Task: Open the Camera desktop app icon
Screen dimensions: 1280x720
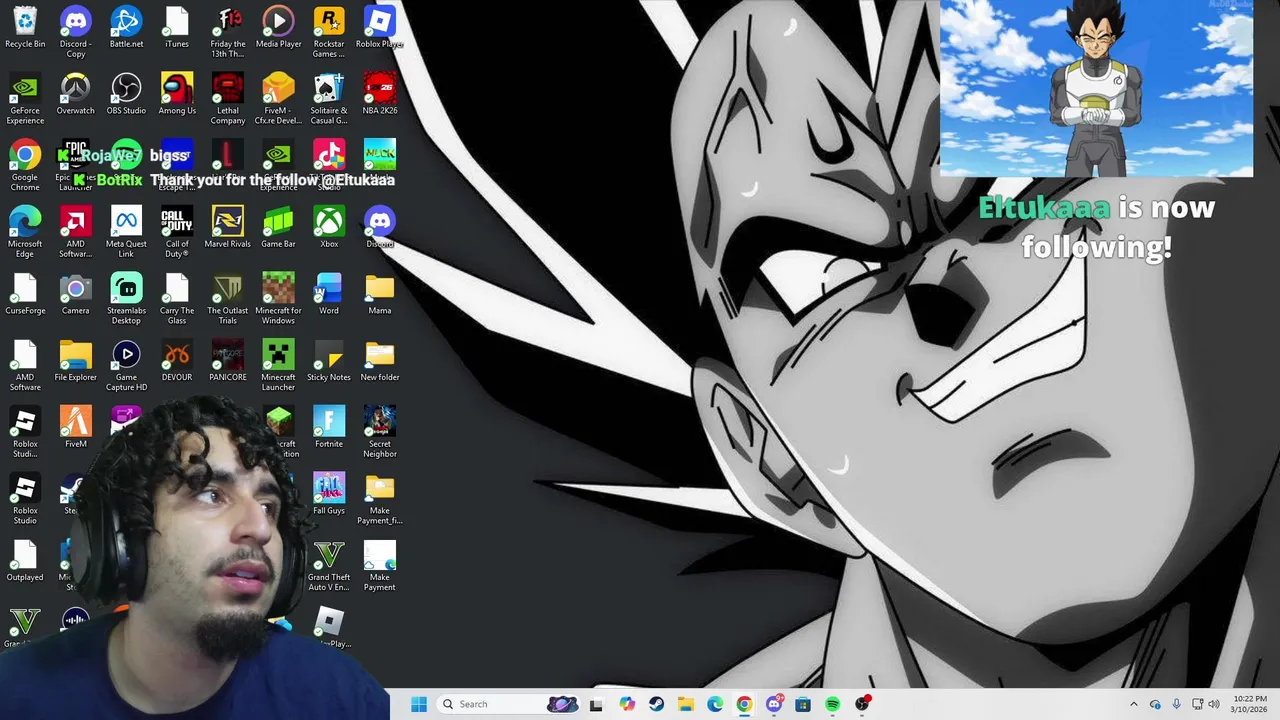Action: (x=75, y=294)
